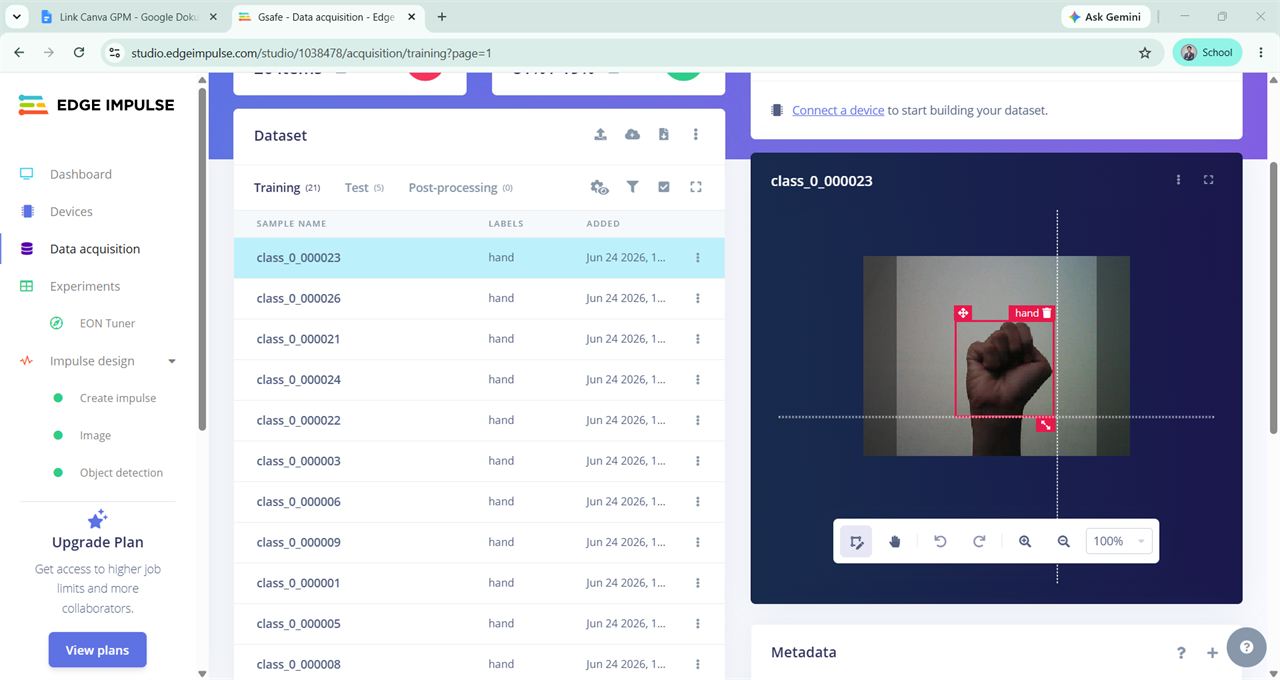Open the class_0_000023 preview three-dot menu

point(1179,180)
